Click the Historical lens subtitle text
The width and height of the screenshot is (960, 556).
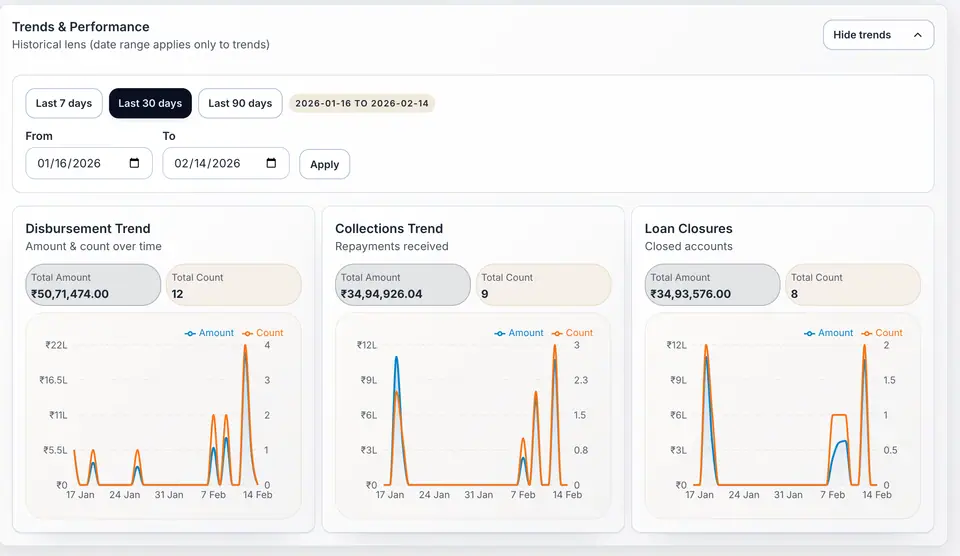point(141,45)
